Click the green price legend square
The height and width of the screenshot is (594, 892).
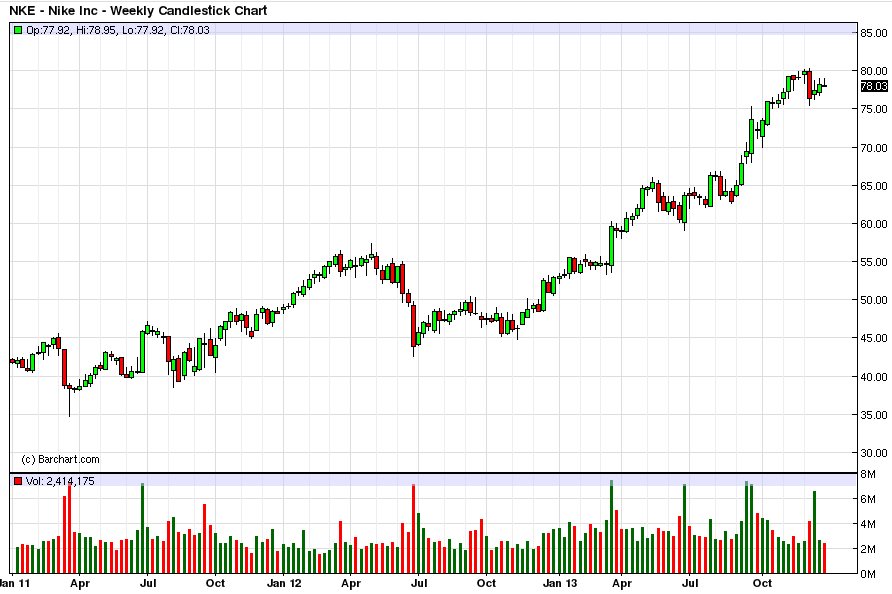point(18,30)
